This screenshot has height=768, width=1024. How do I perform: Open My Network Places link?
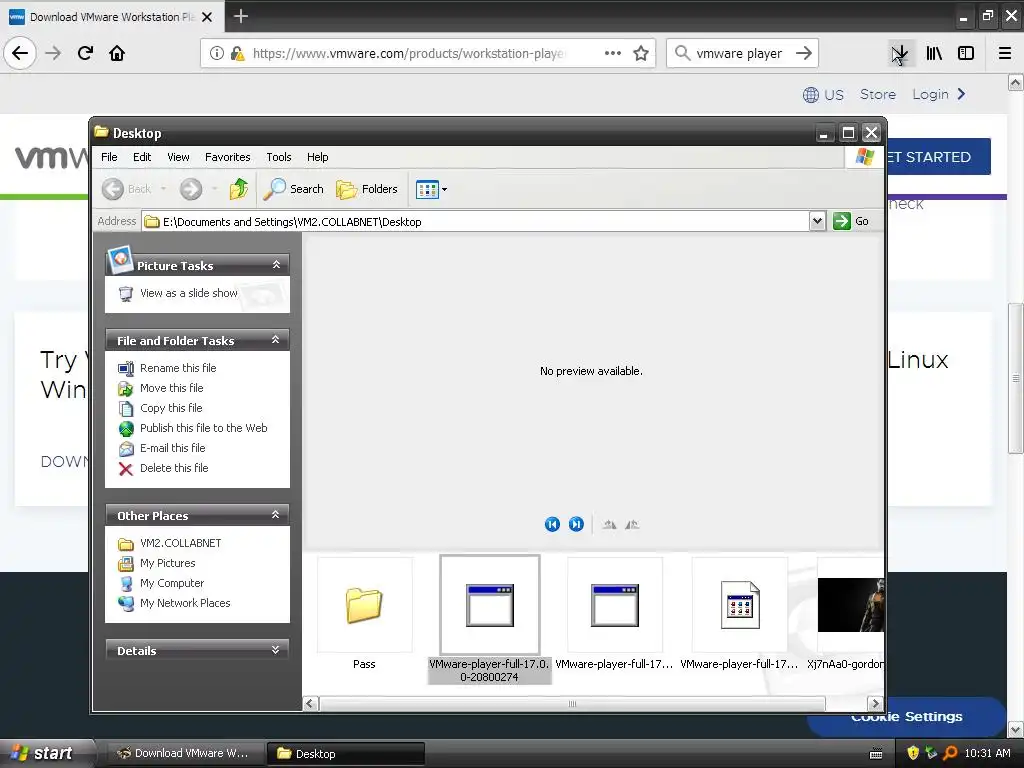click(x=185, y=603)
